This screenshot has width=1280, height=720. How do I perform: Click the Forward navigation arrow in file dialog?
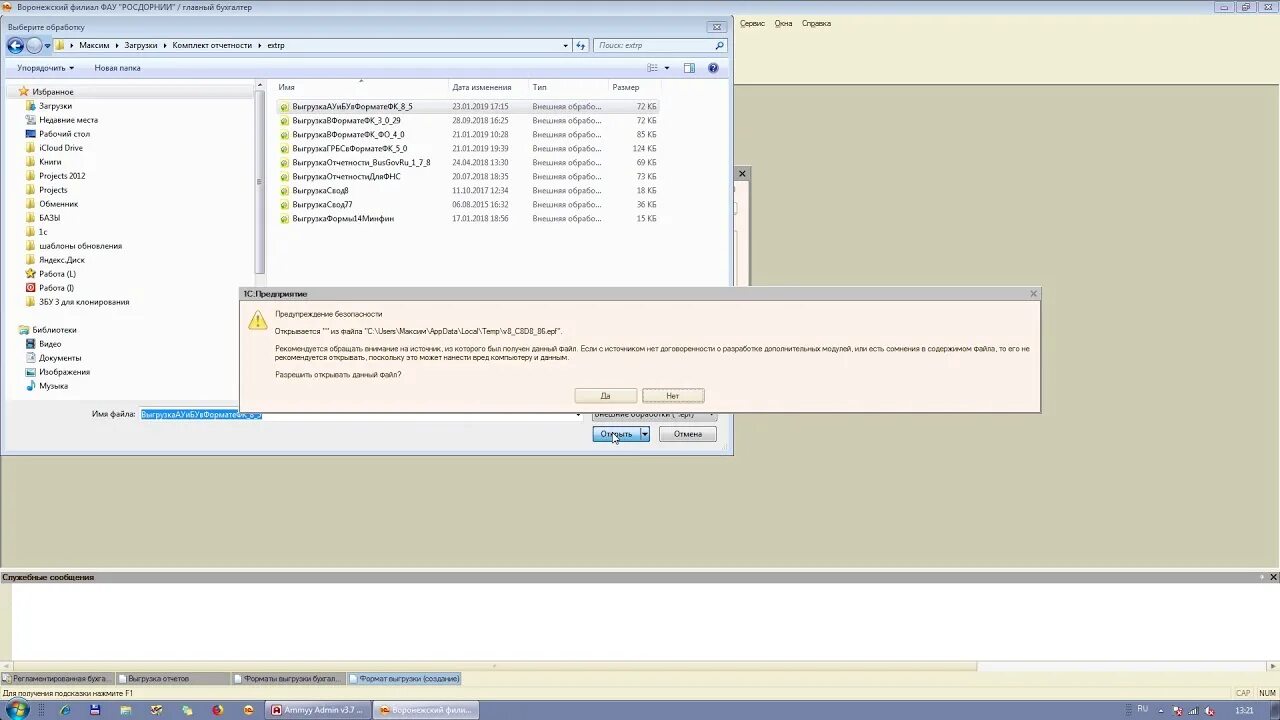pos(34,45)
